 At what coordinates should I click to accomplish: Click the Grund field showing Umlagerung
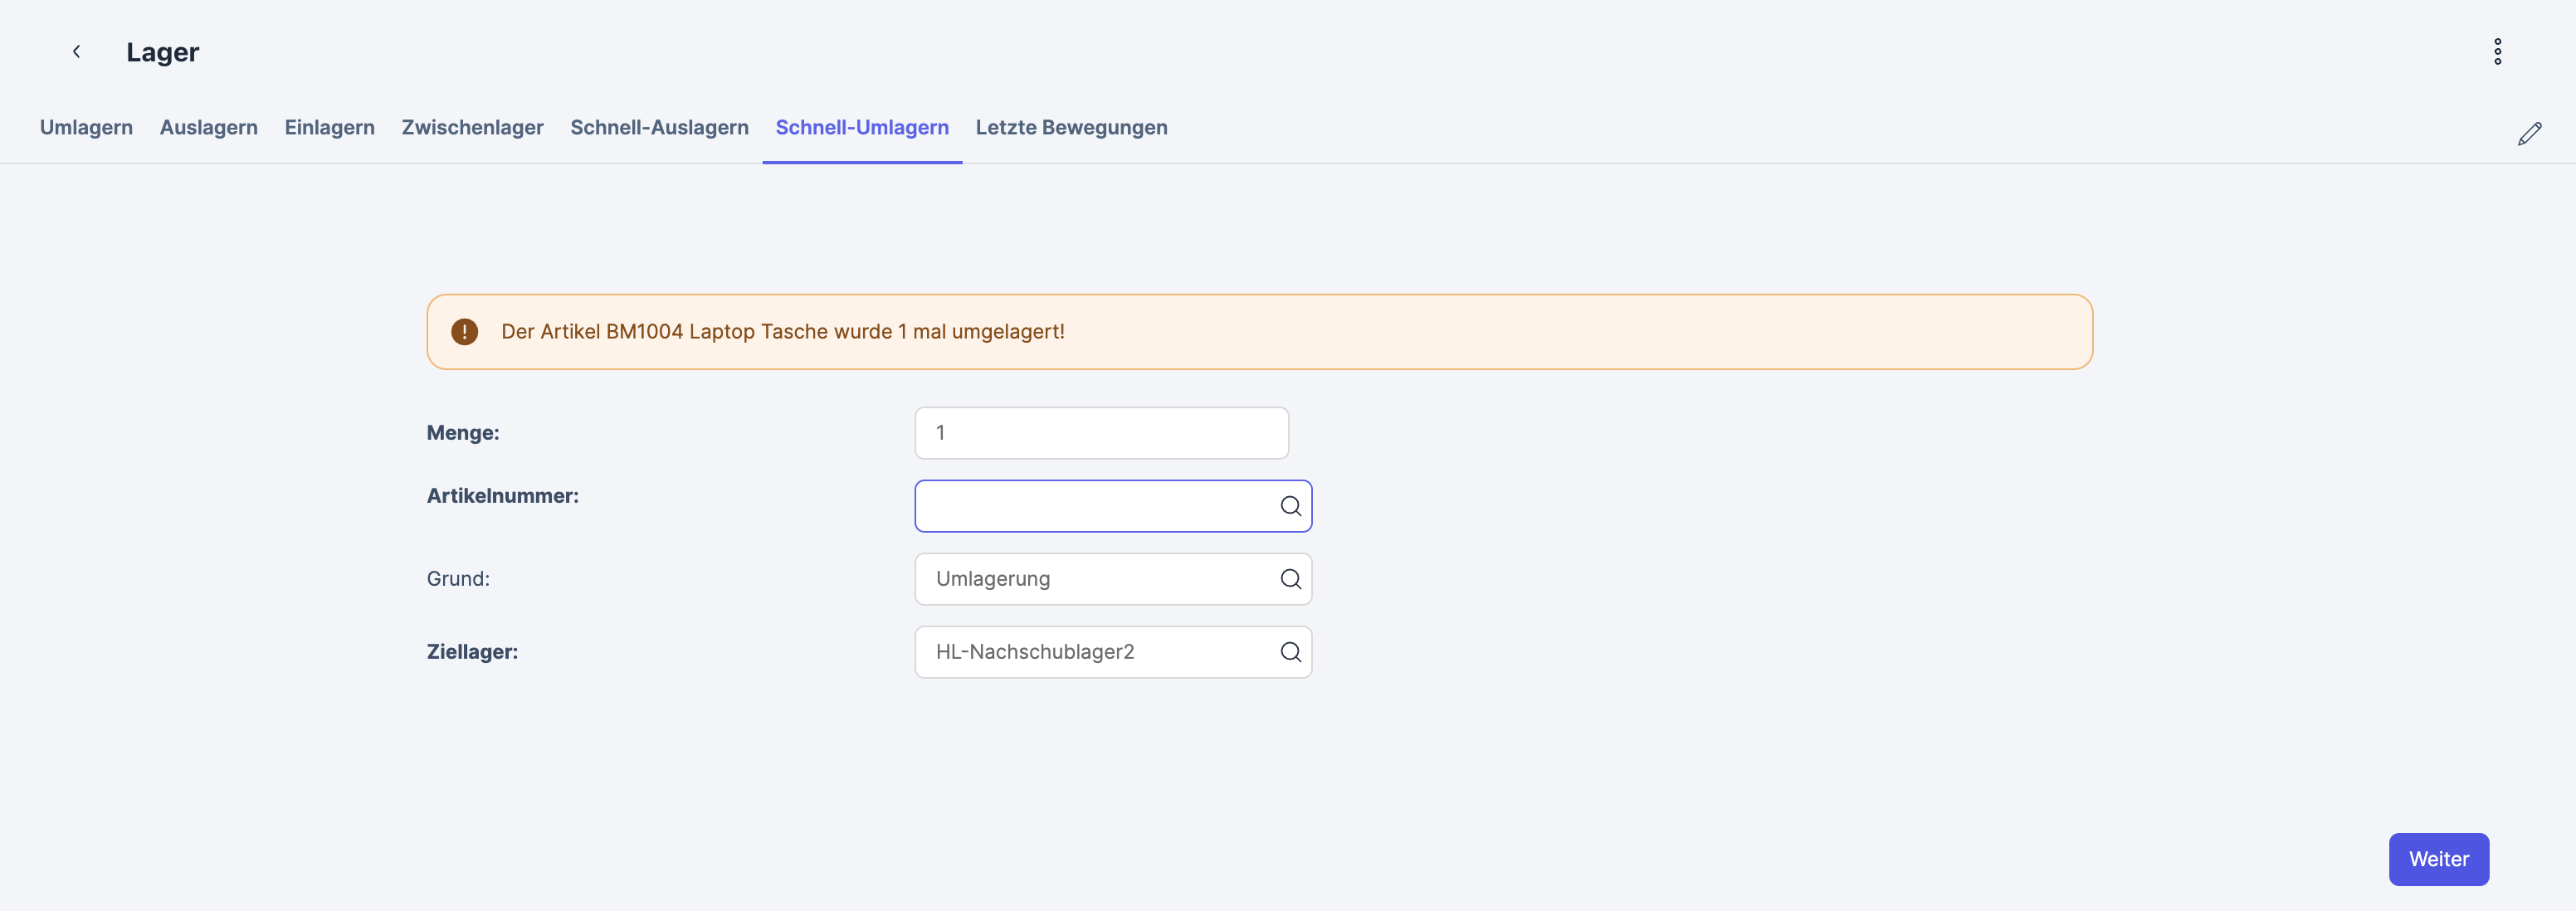tap(1094, 579)
